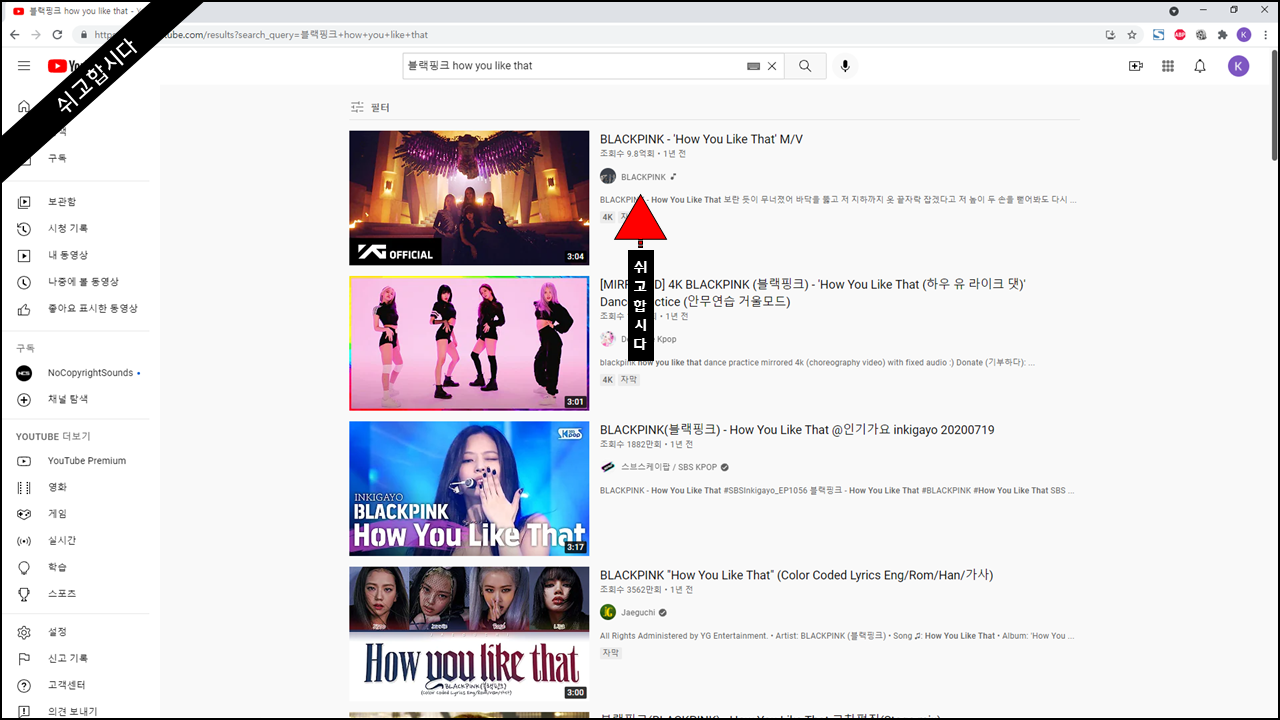1280x720 pixels.
Task: Click the search text field
Action: [x=575, y=66]
